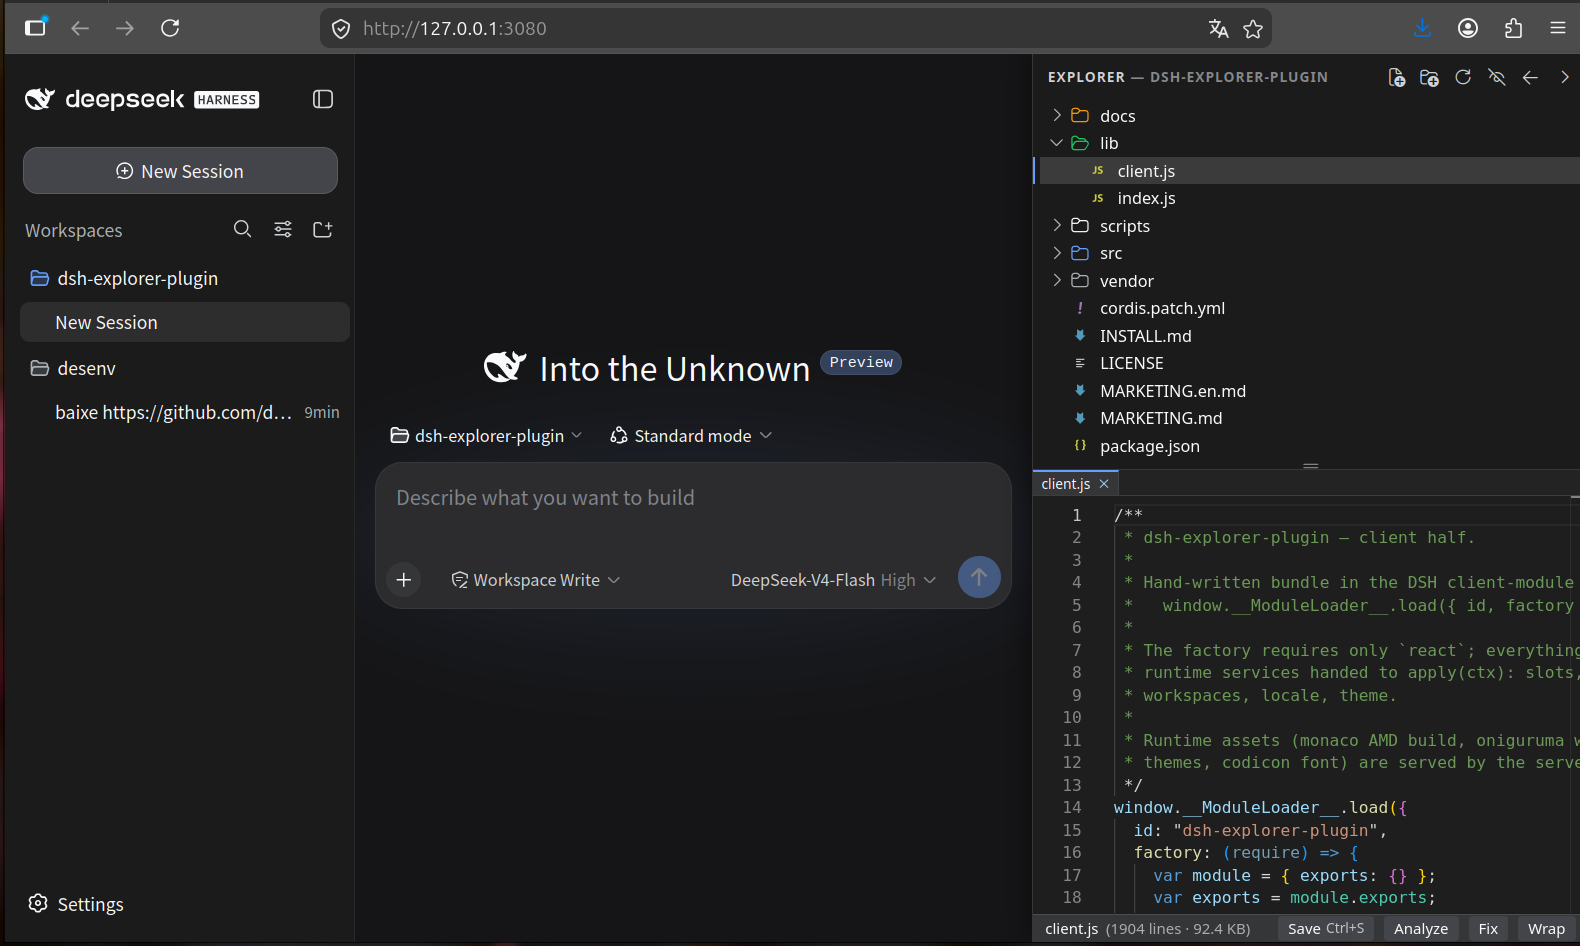
Task: Open the browser downloads panel
Action: 1422,28
